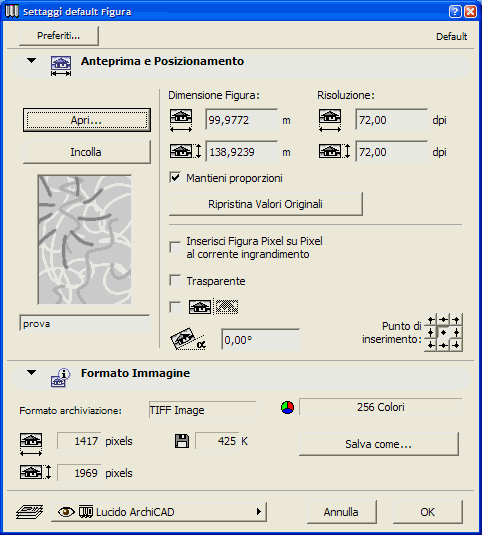Image resolution: width=482 pixels, height=535 pixels.
Task: Click the rotation angle icon
Action: (188, 339)
